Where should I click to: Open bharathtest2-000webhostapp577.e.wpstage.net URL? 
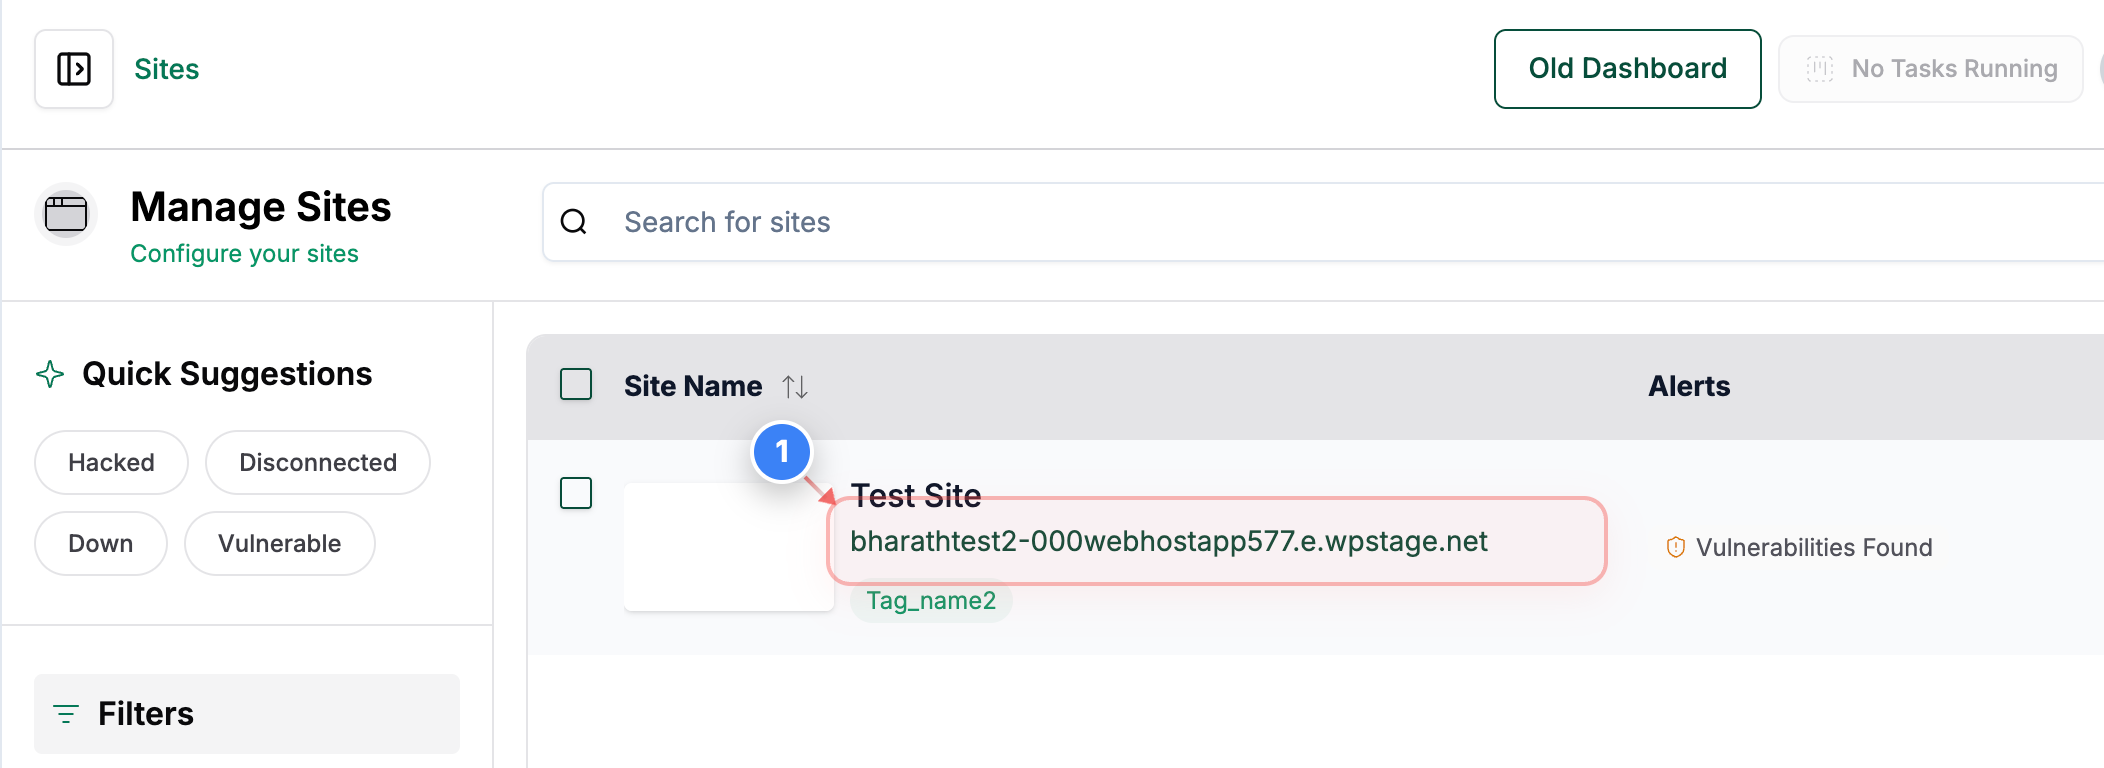[x=1169, y=541]
